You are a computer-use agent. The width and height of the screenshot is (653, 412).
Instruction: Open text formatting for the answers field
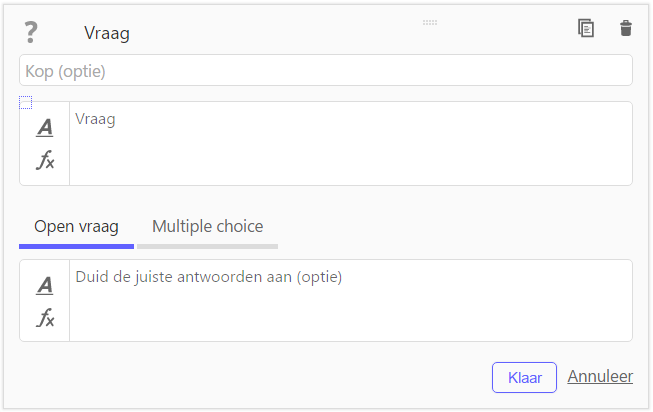point(45,285)
